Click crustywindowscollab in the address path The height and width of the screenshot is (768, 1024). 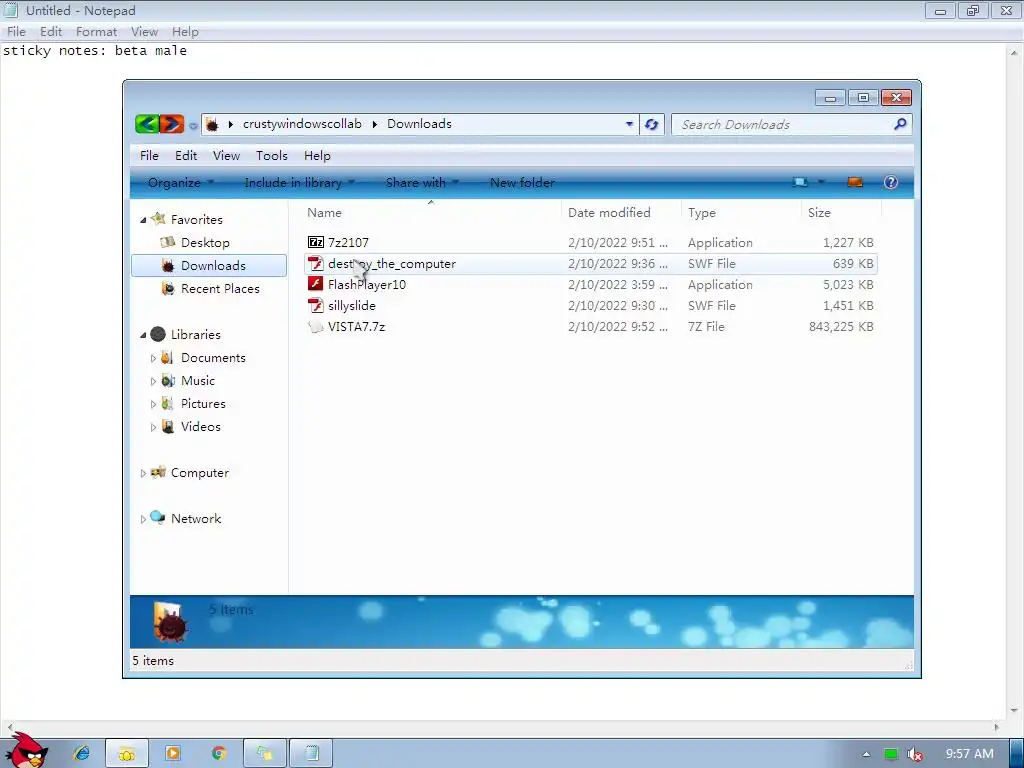coord(302,123)
